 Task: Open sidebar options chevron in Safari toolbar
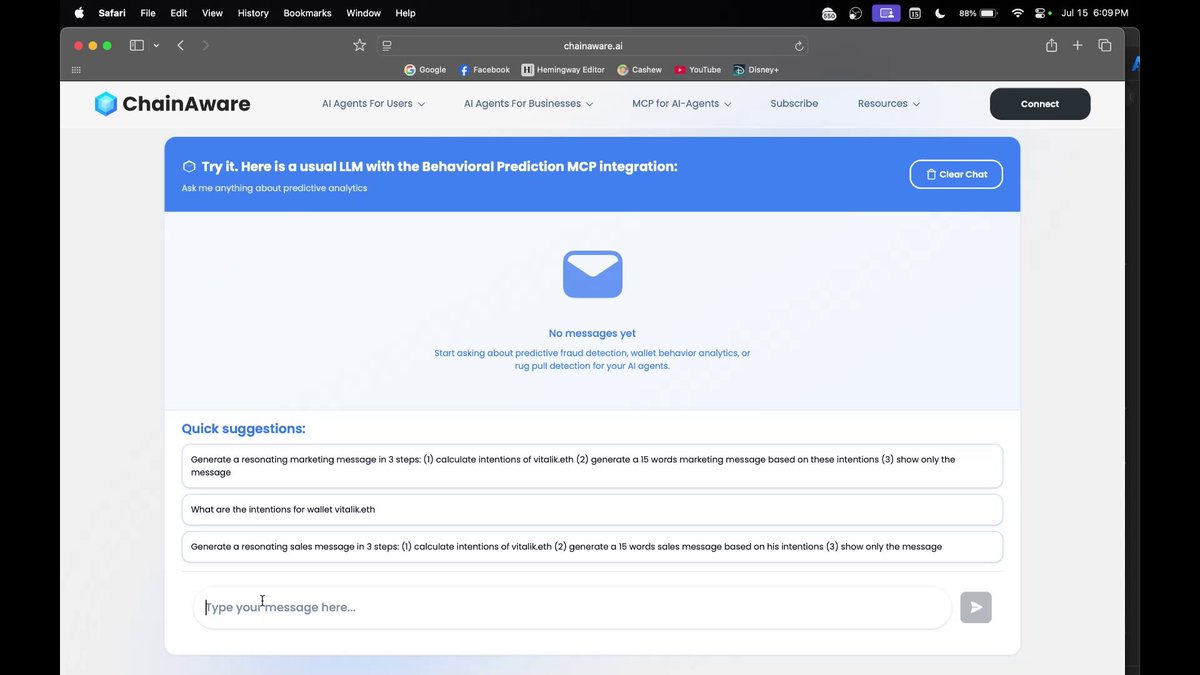[157, 46]
